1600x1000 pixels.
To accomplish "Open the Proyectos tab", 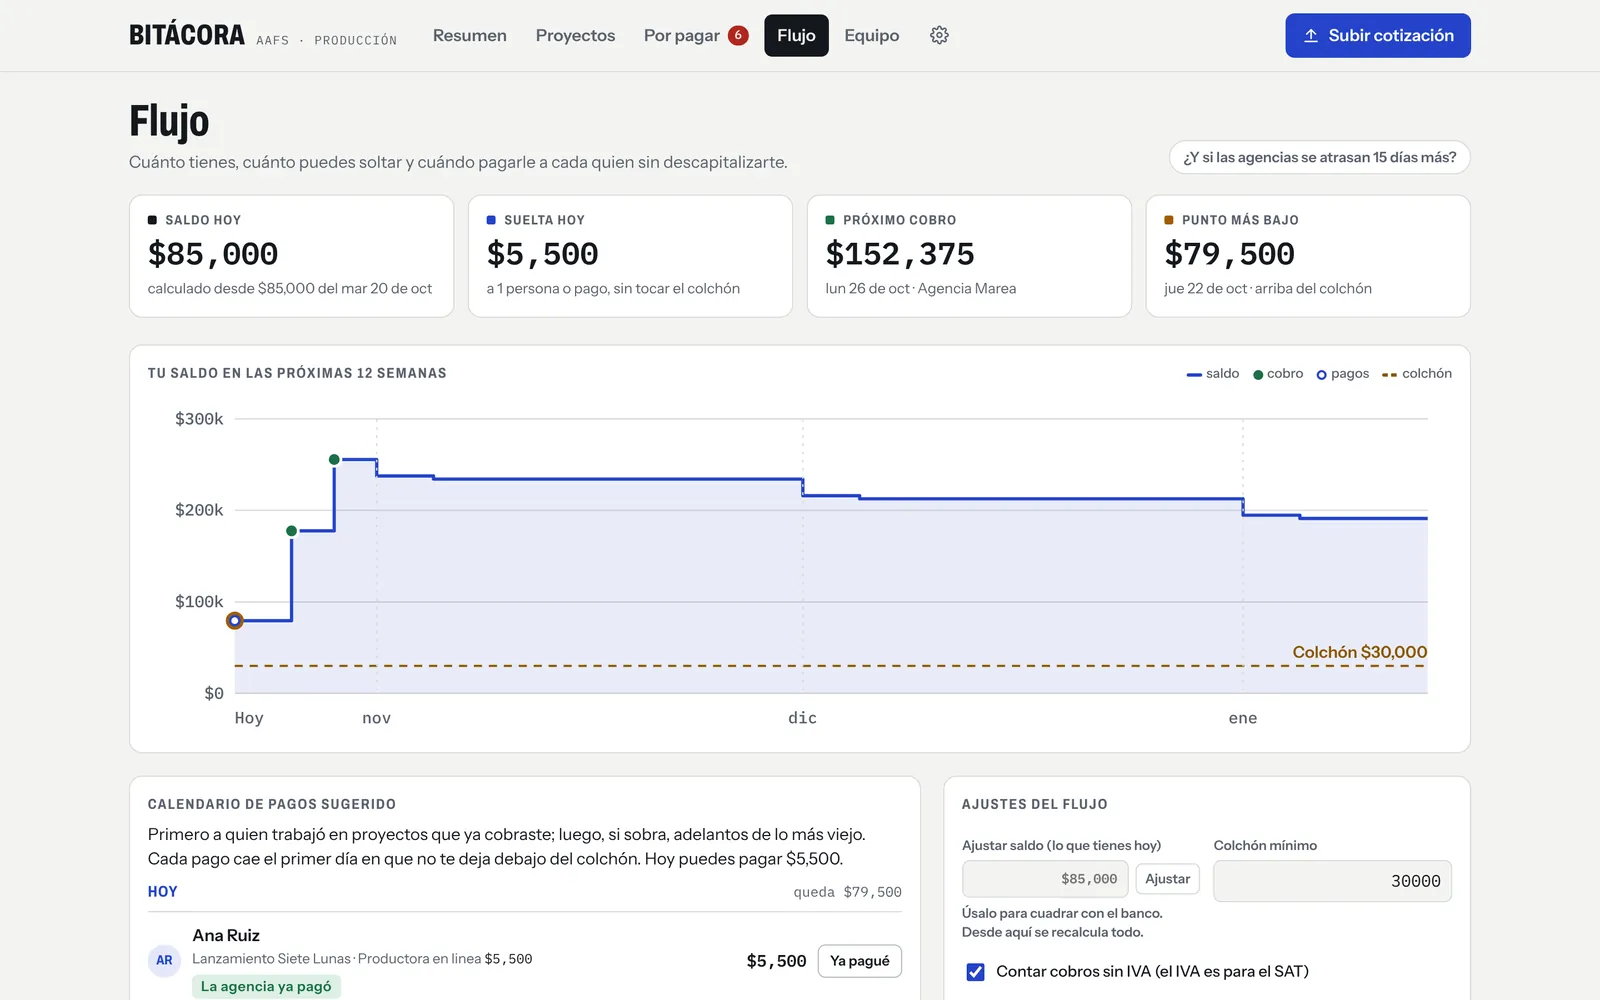I will pos(575,35).
